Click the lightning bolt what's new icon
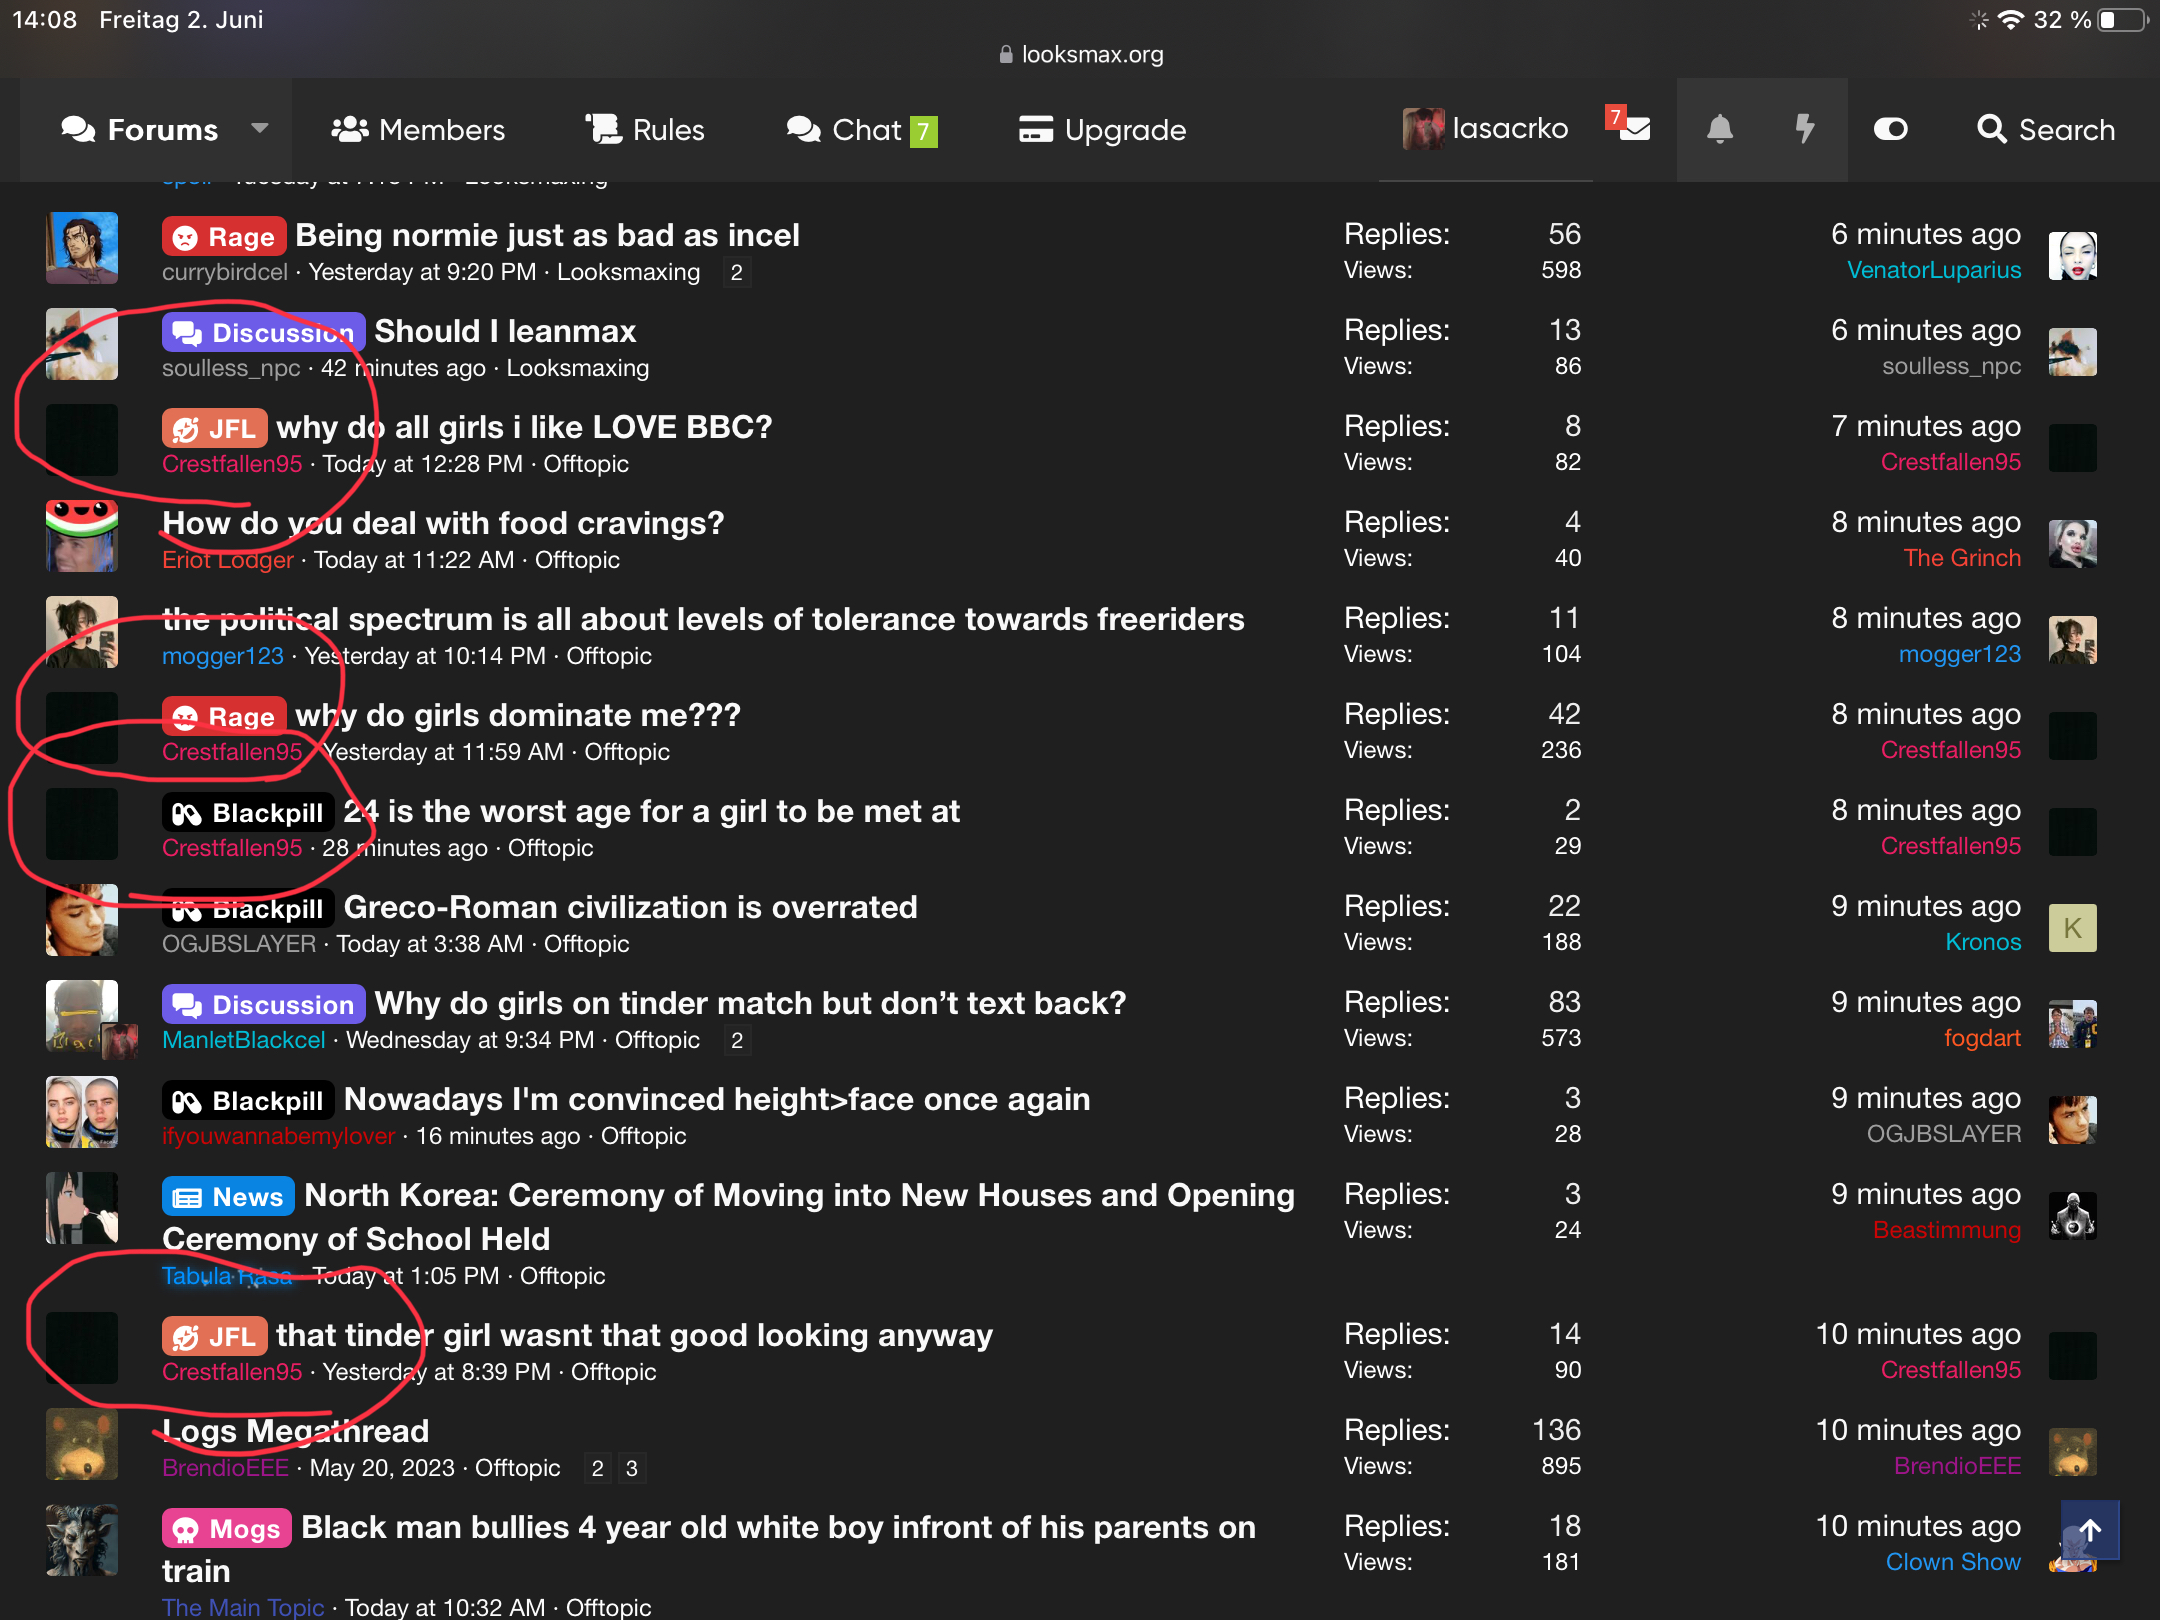Screen dimensions: 2160x1620 1804,130
